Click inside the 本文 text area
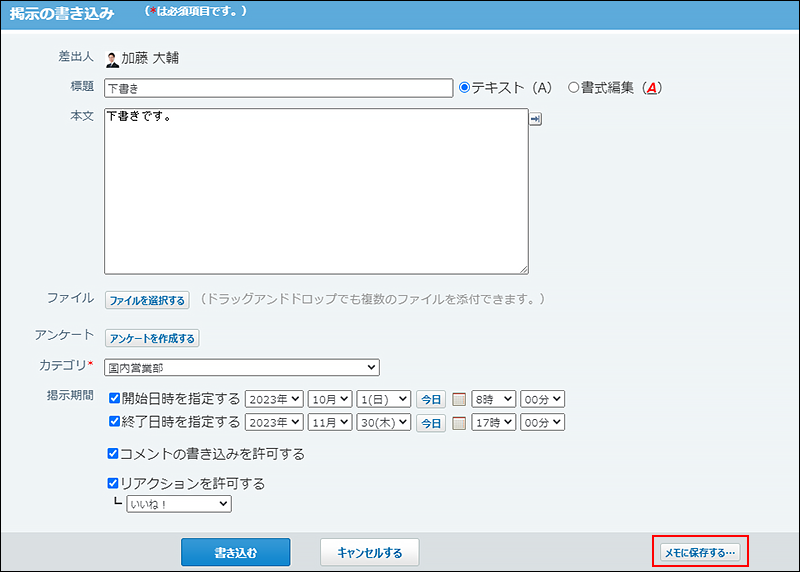 coord(316,191)
